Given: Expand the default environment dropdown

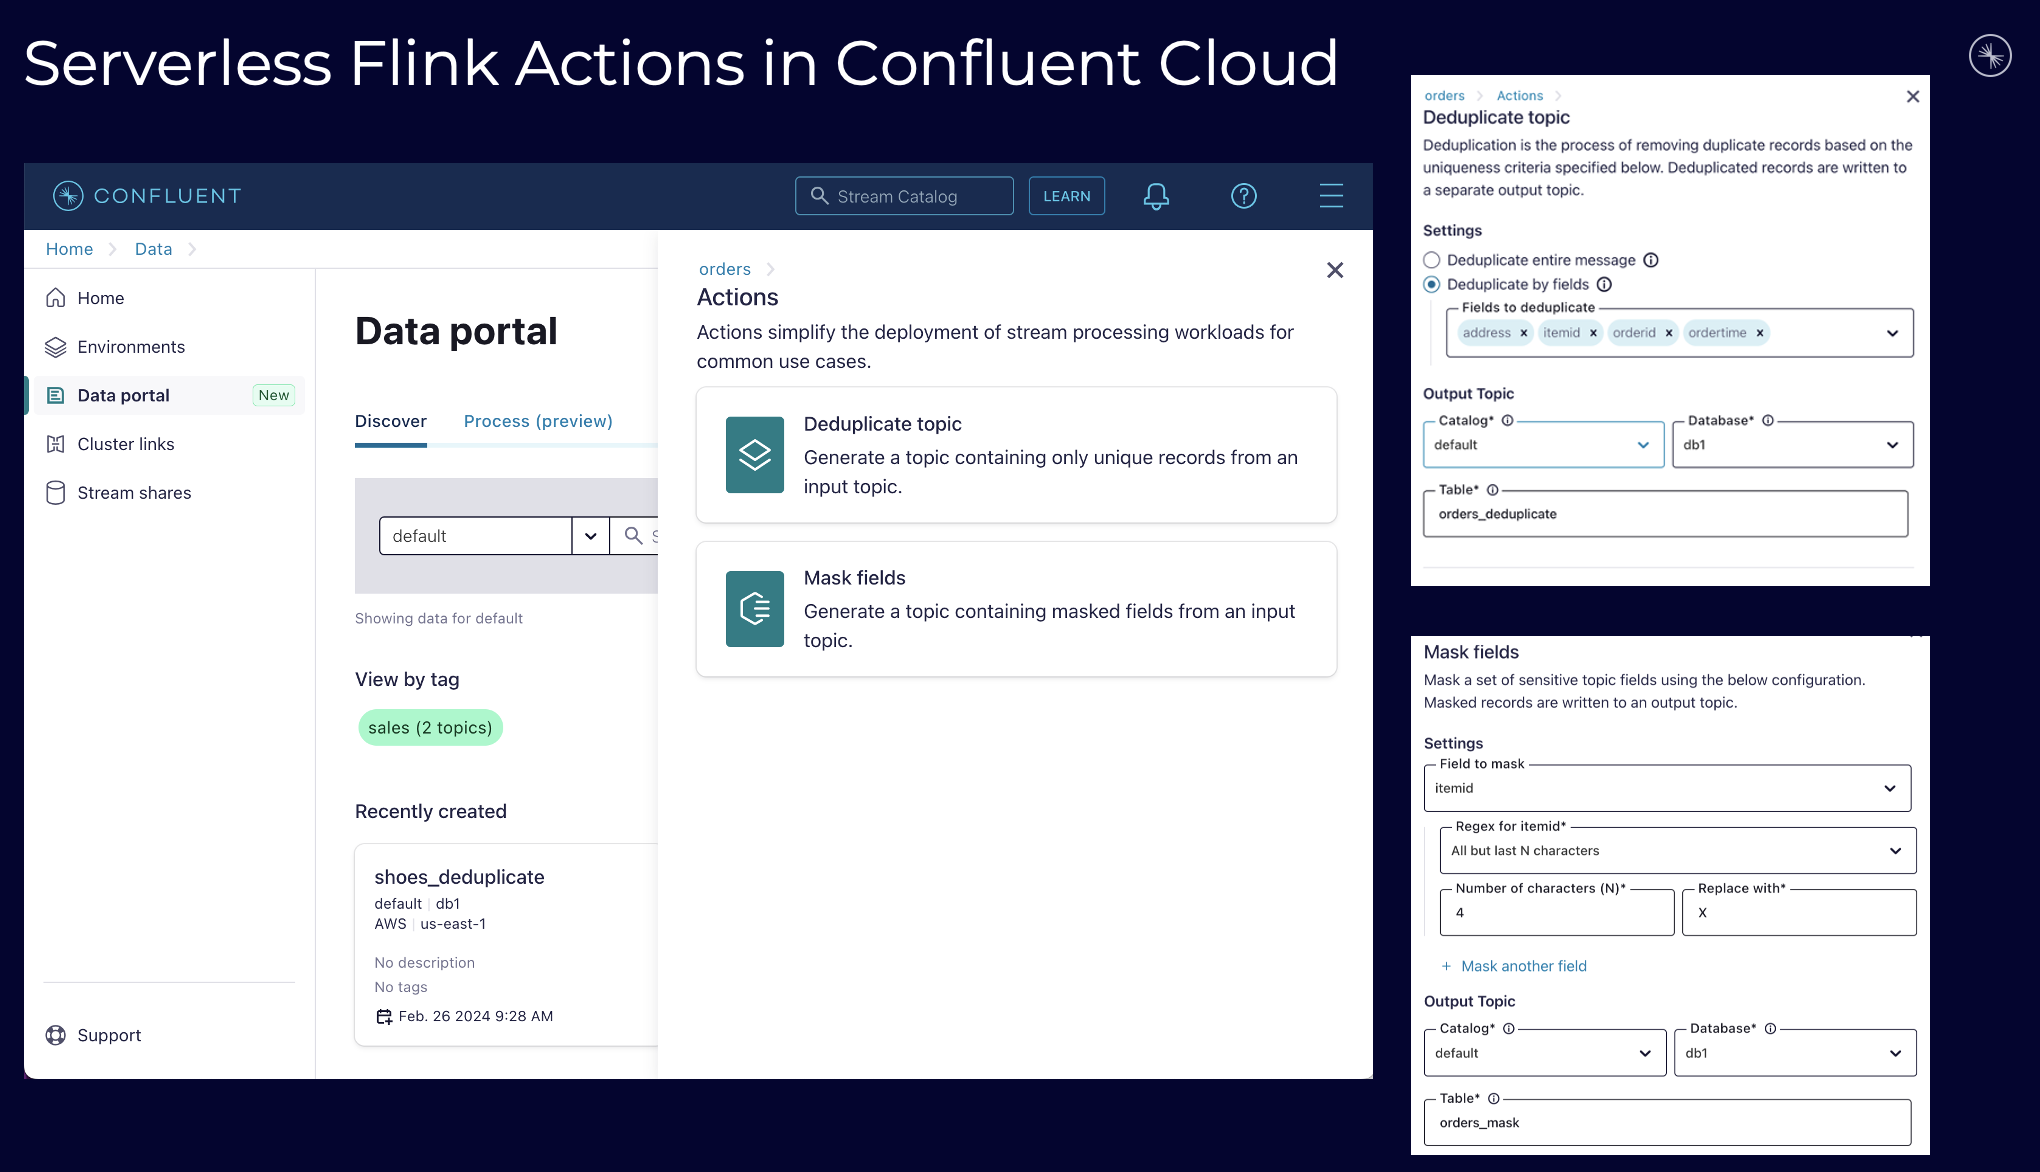Looking at the screenshot, I should pyautogui.click(x=591, y=536).
